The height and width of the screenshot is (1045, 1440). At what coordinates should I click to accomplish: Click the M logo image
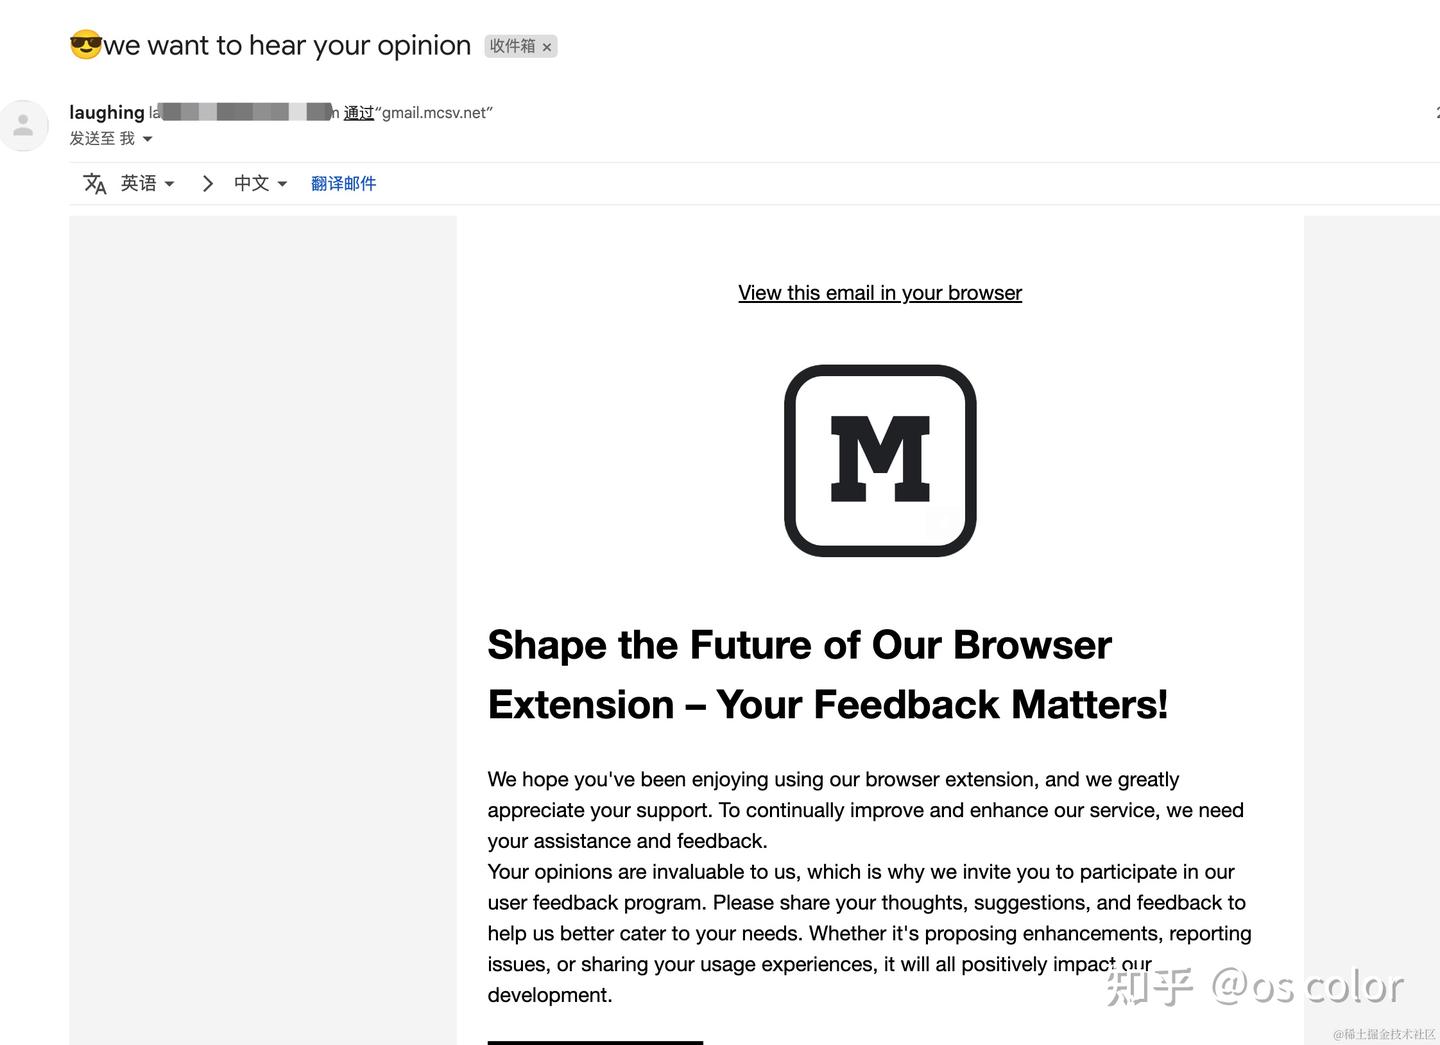click(x=880, y=460)
